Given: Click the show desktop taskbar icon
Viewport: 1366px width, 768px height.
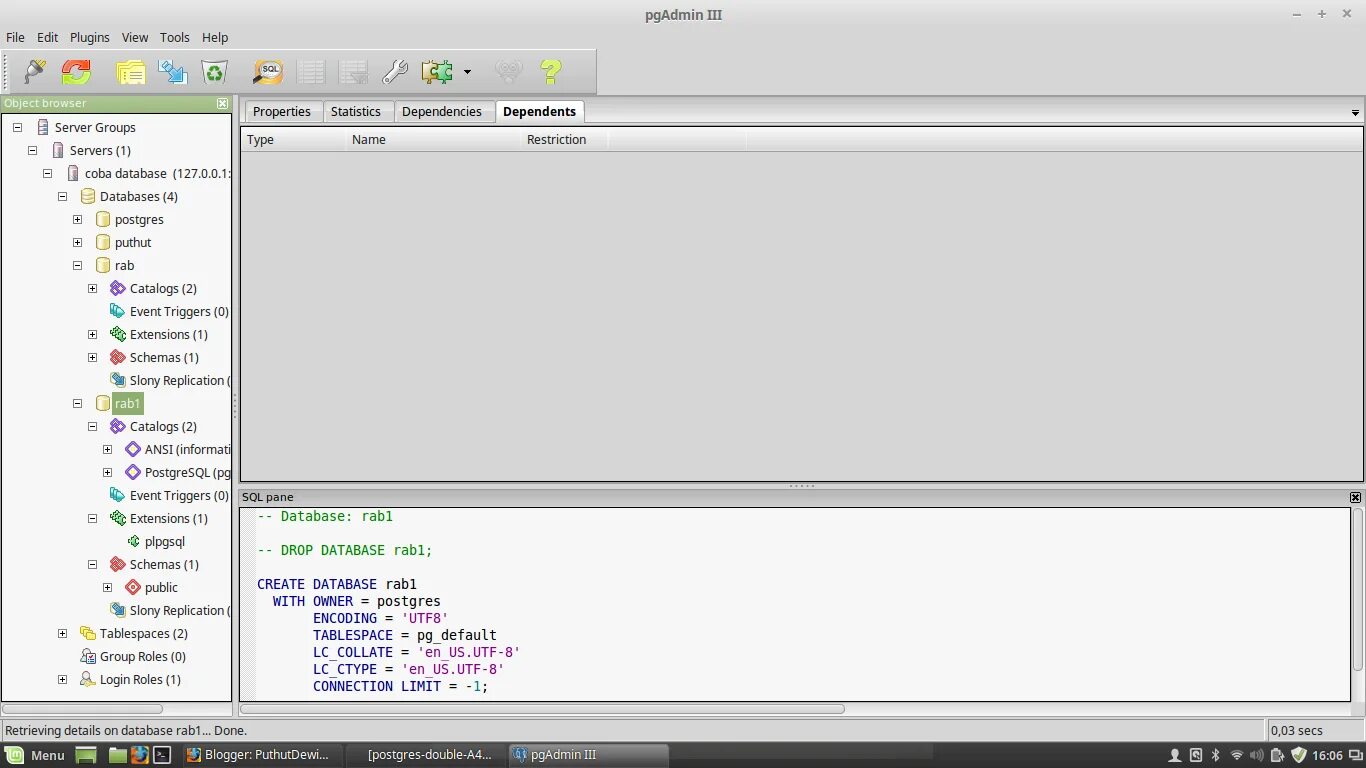Looking at the screenshot, I should (85, 755).
